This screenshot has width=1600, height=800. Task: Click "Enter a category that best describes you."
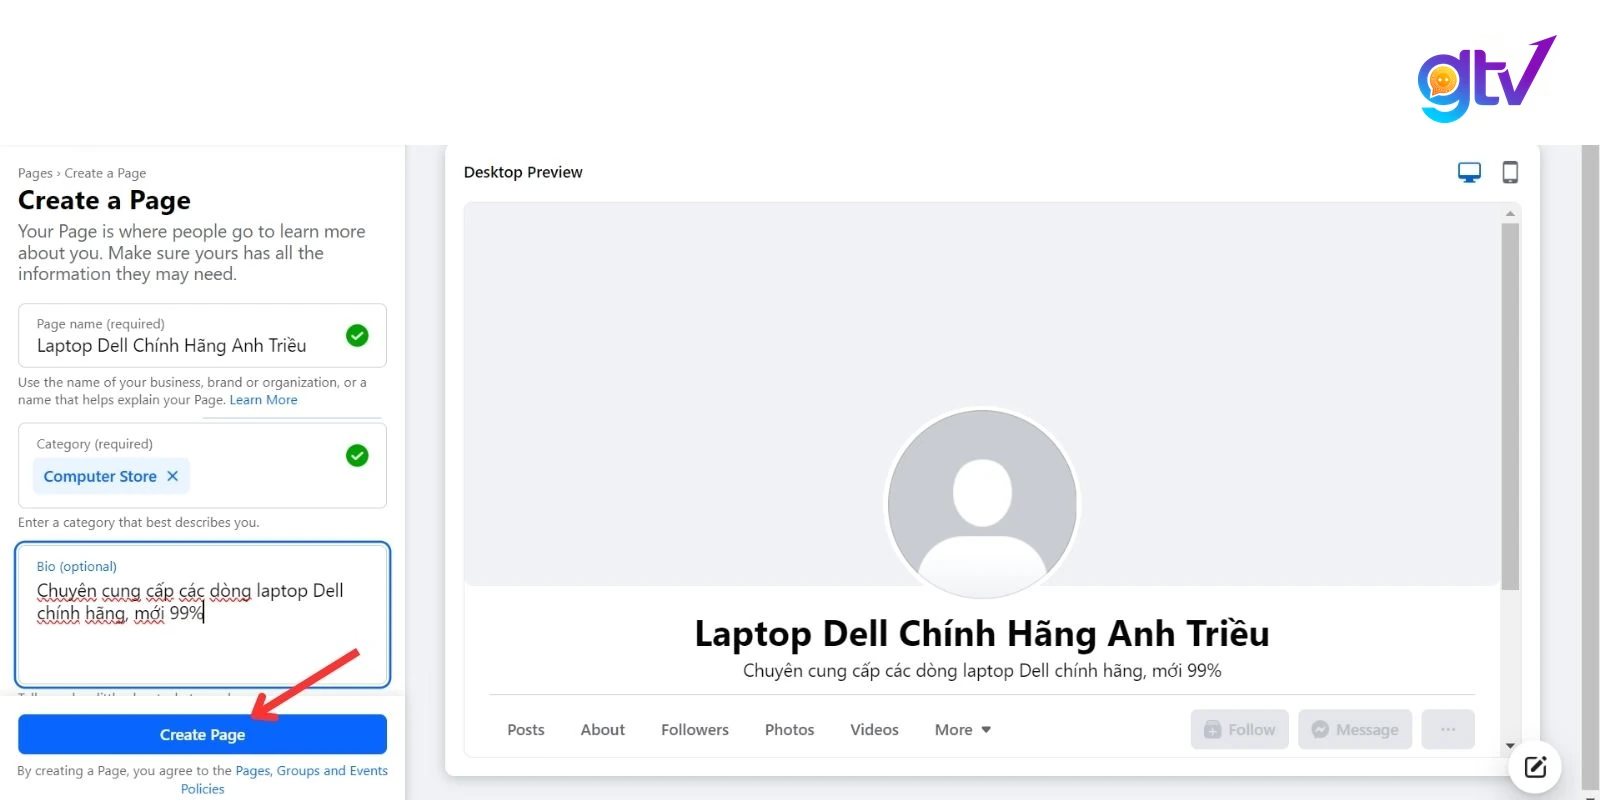point(138,522)
